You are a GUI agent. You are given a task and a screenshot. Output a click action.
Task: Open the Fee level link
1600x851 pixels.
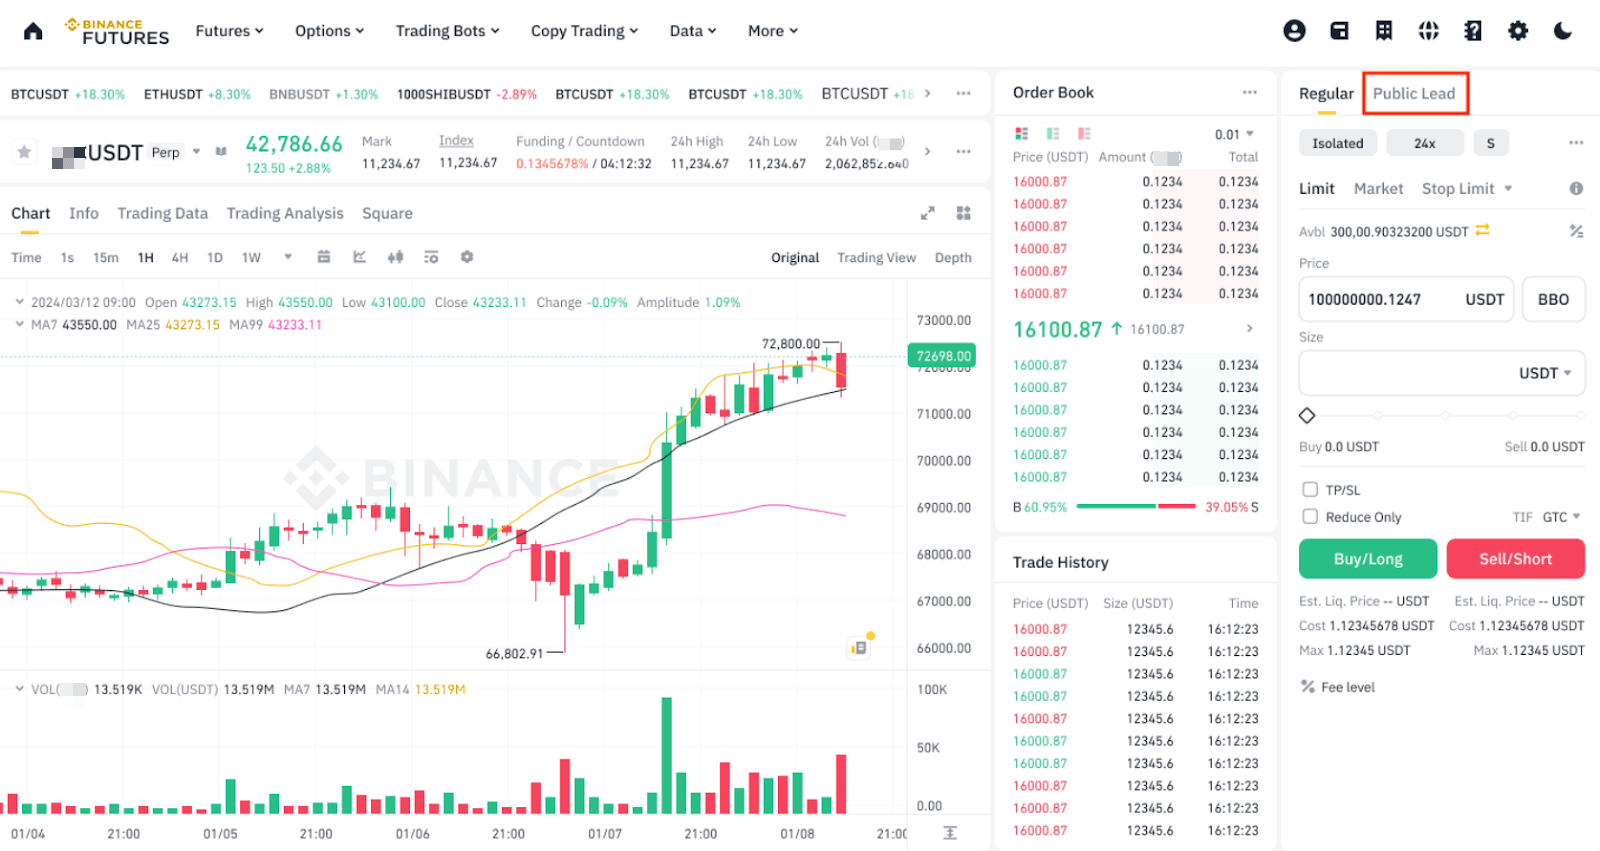(x=1338, y=687)
